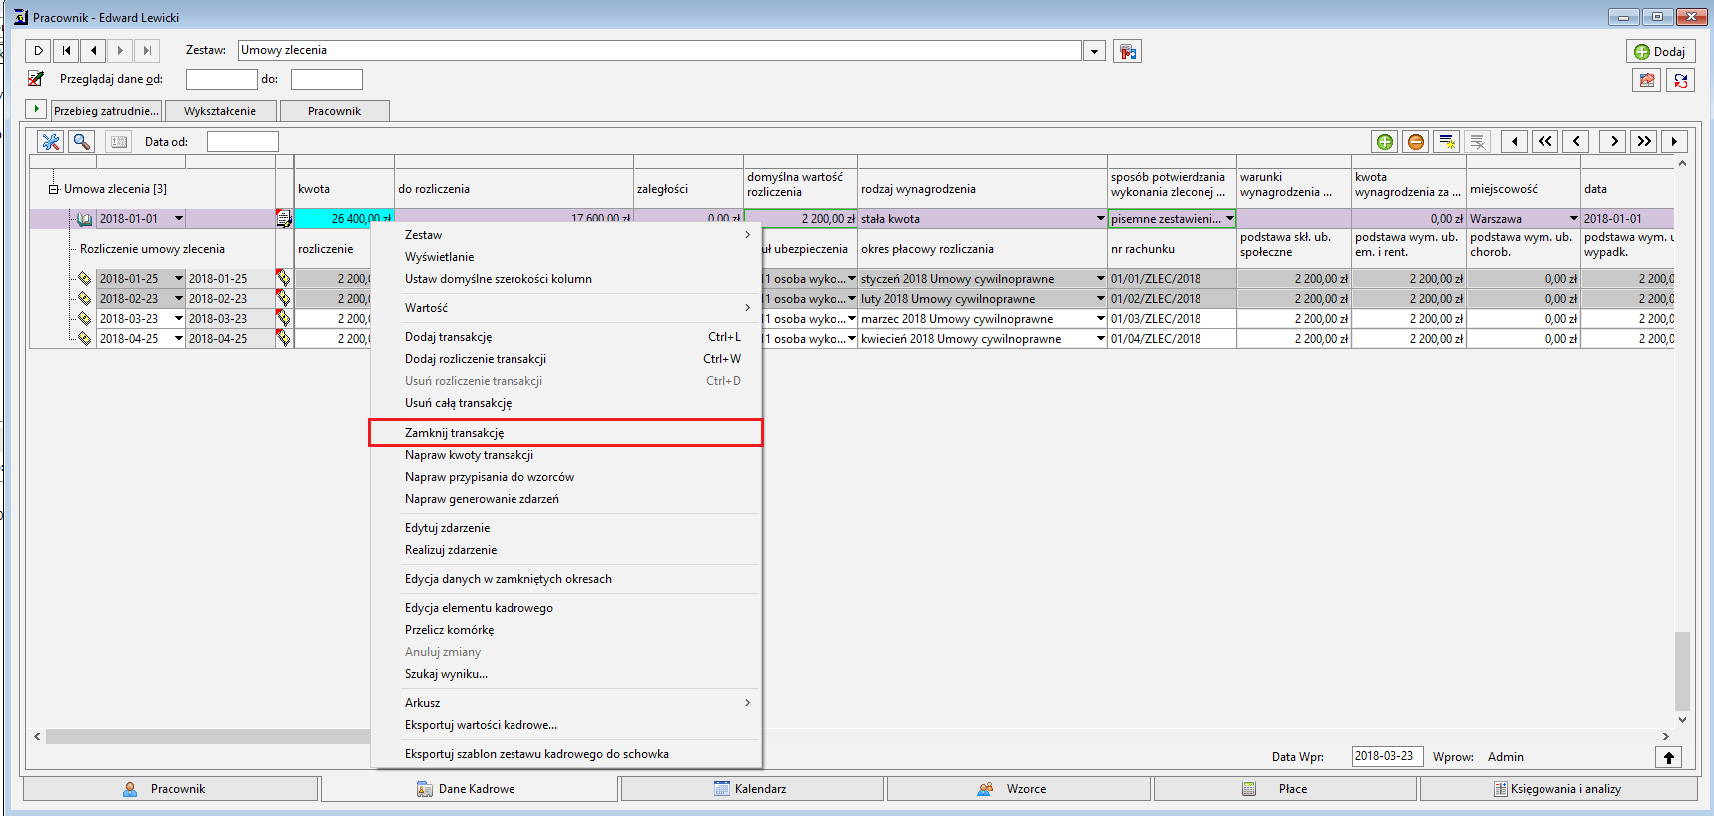Open the wrench settings tool
This screenshot has width=1714, height=816.
pyautogui.click(x=50, y=142)
